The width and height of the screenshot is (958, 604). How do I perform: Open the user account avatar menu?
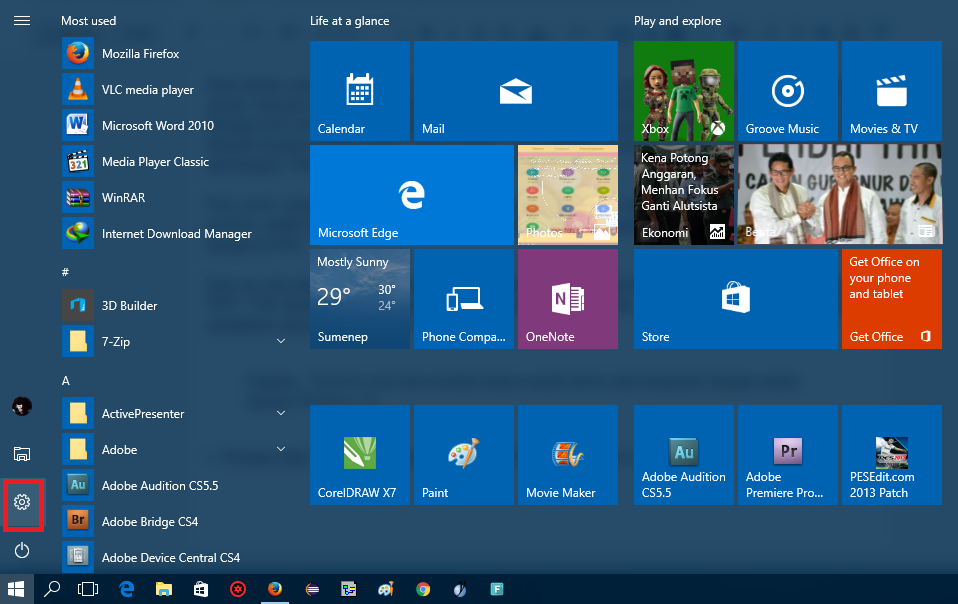click(22, 406)
